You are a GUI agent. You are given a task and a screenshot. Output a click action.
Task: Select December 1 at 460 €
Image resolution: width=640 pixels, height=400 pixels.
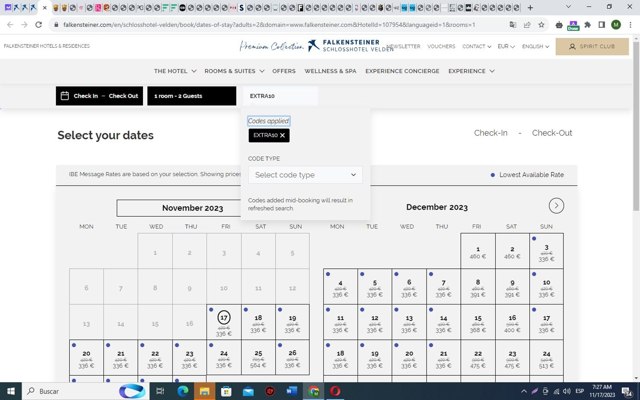478,251
